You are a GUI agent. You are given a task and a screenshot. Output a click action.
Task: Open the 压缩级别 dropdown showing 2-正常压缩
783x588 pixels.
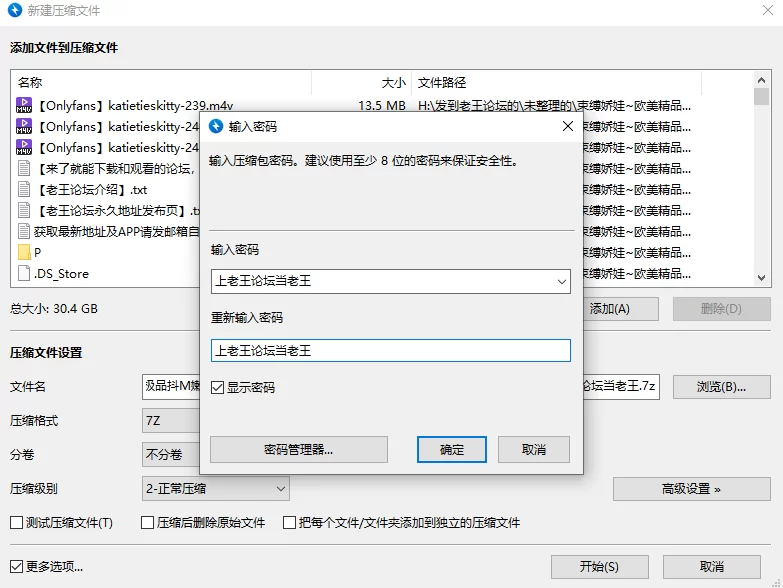pyautogui.click(x=216, y=489)
